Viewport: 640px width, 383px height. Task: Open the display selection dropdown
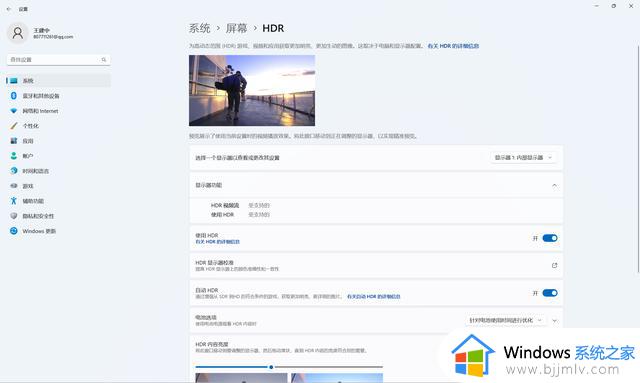coord(523,158)
